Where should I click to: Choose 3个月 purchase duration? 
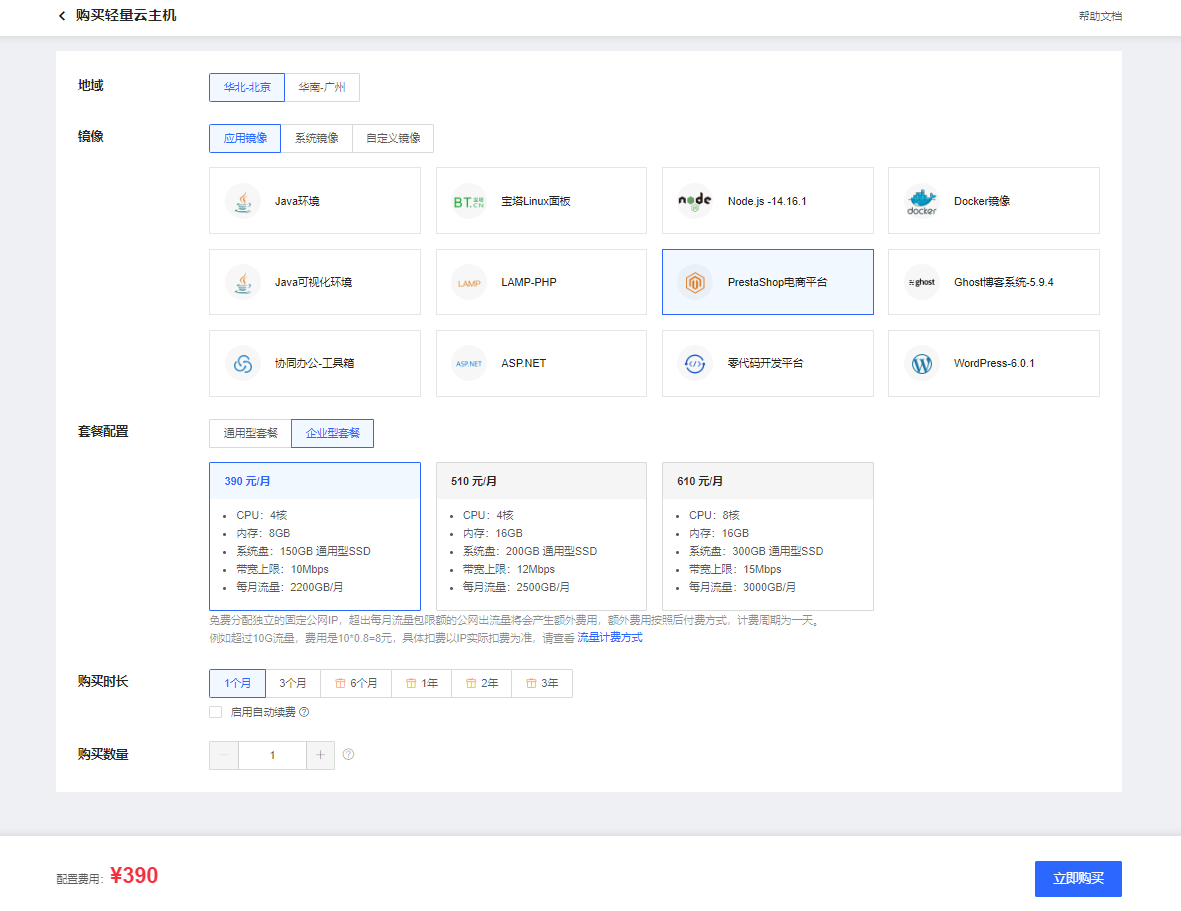pos(293,684)
